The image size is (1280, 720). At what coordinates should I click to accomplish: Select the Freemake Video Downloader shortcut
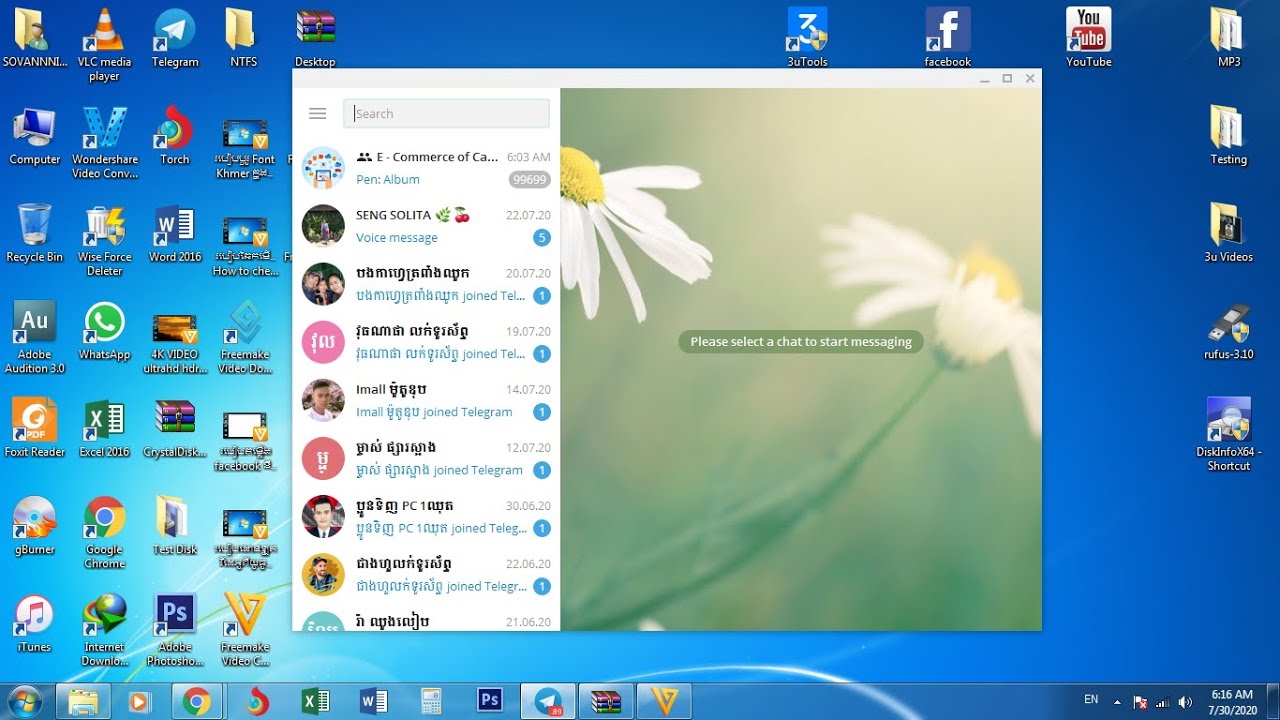click(x=245, y=337)
